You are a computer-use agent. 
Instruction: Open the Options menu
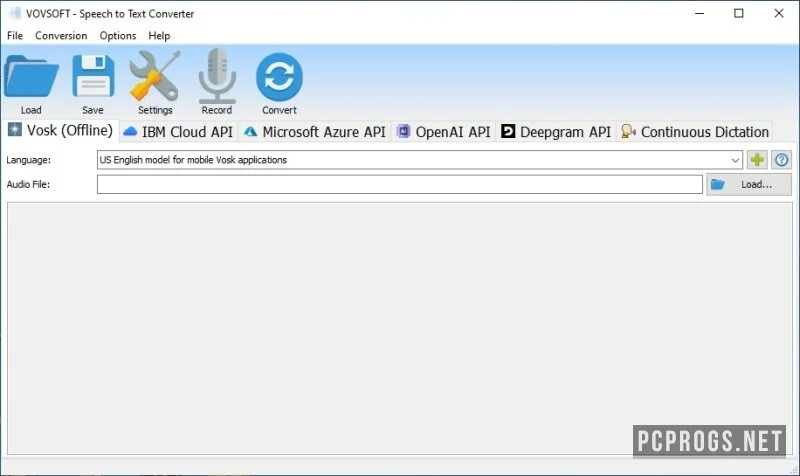pos(118,36)
